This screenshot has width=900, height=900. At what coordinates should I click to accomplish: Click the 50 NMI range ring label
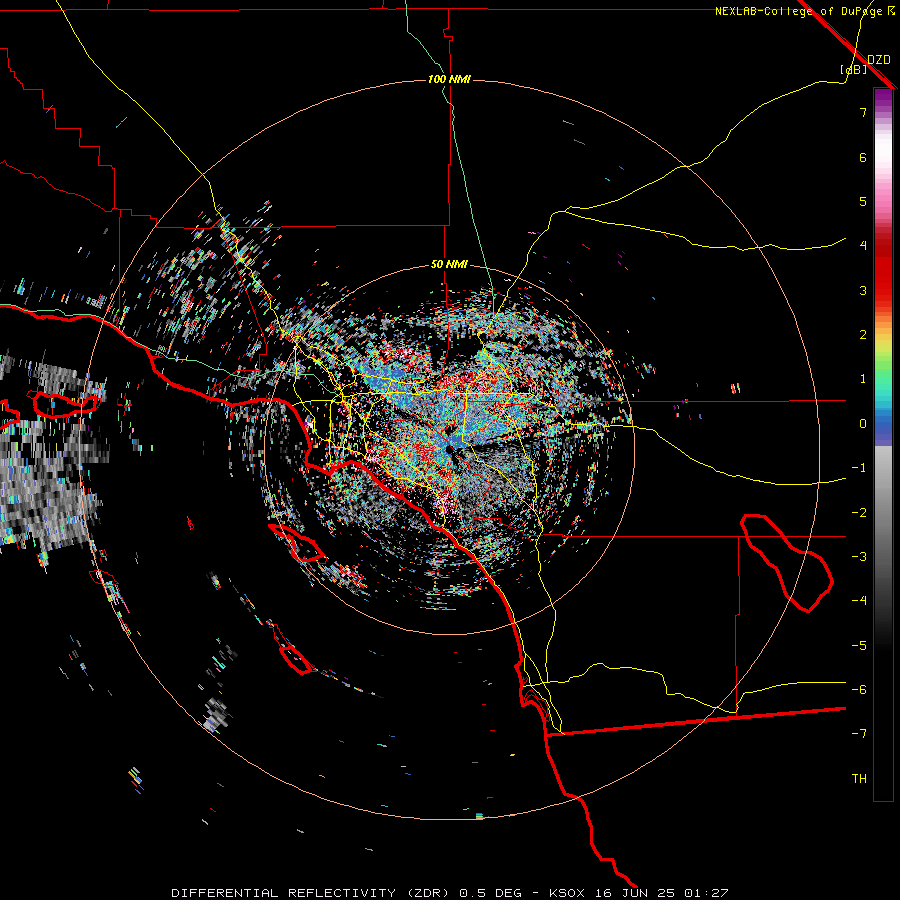[449, 265]
